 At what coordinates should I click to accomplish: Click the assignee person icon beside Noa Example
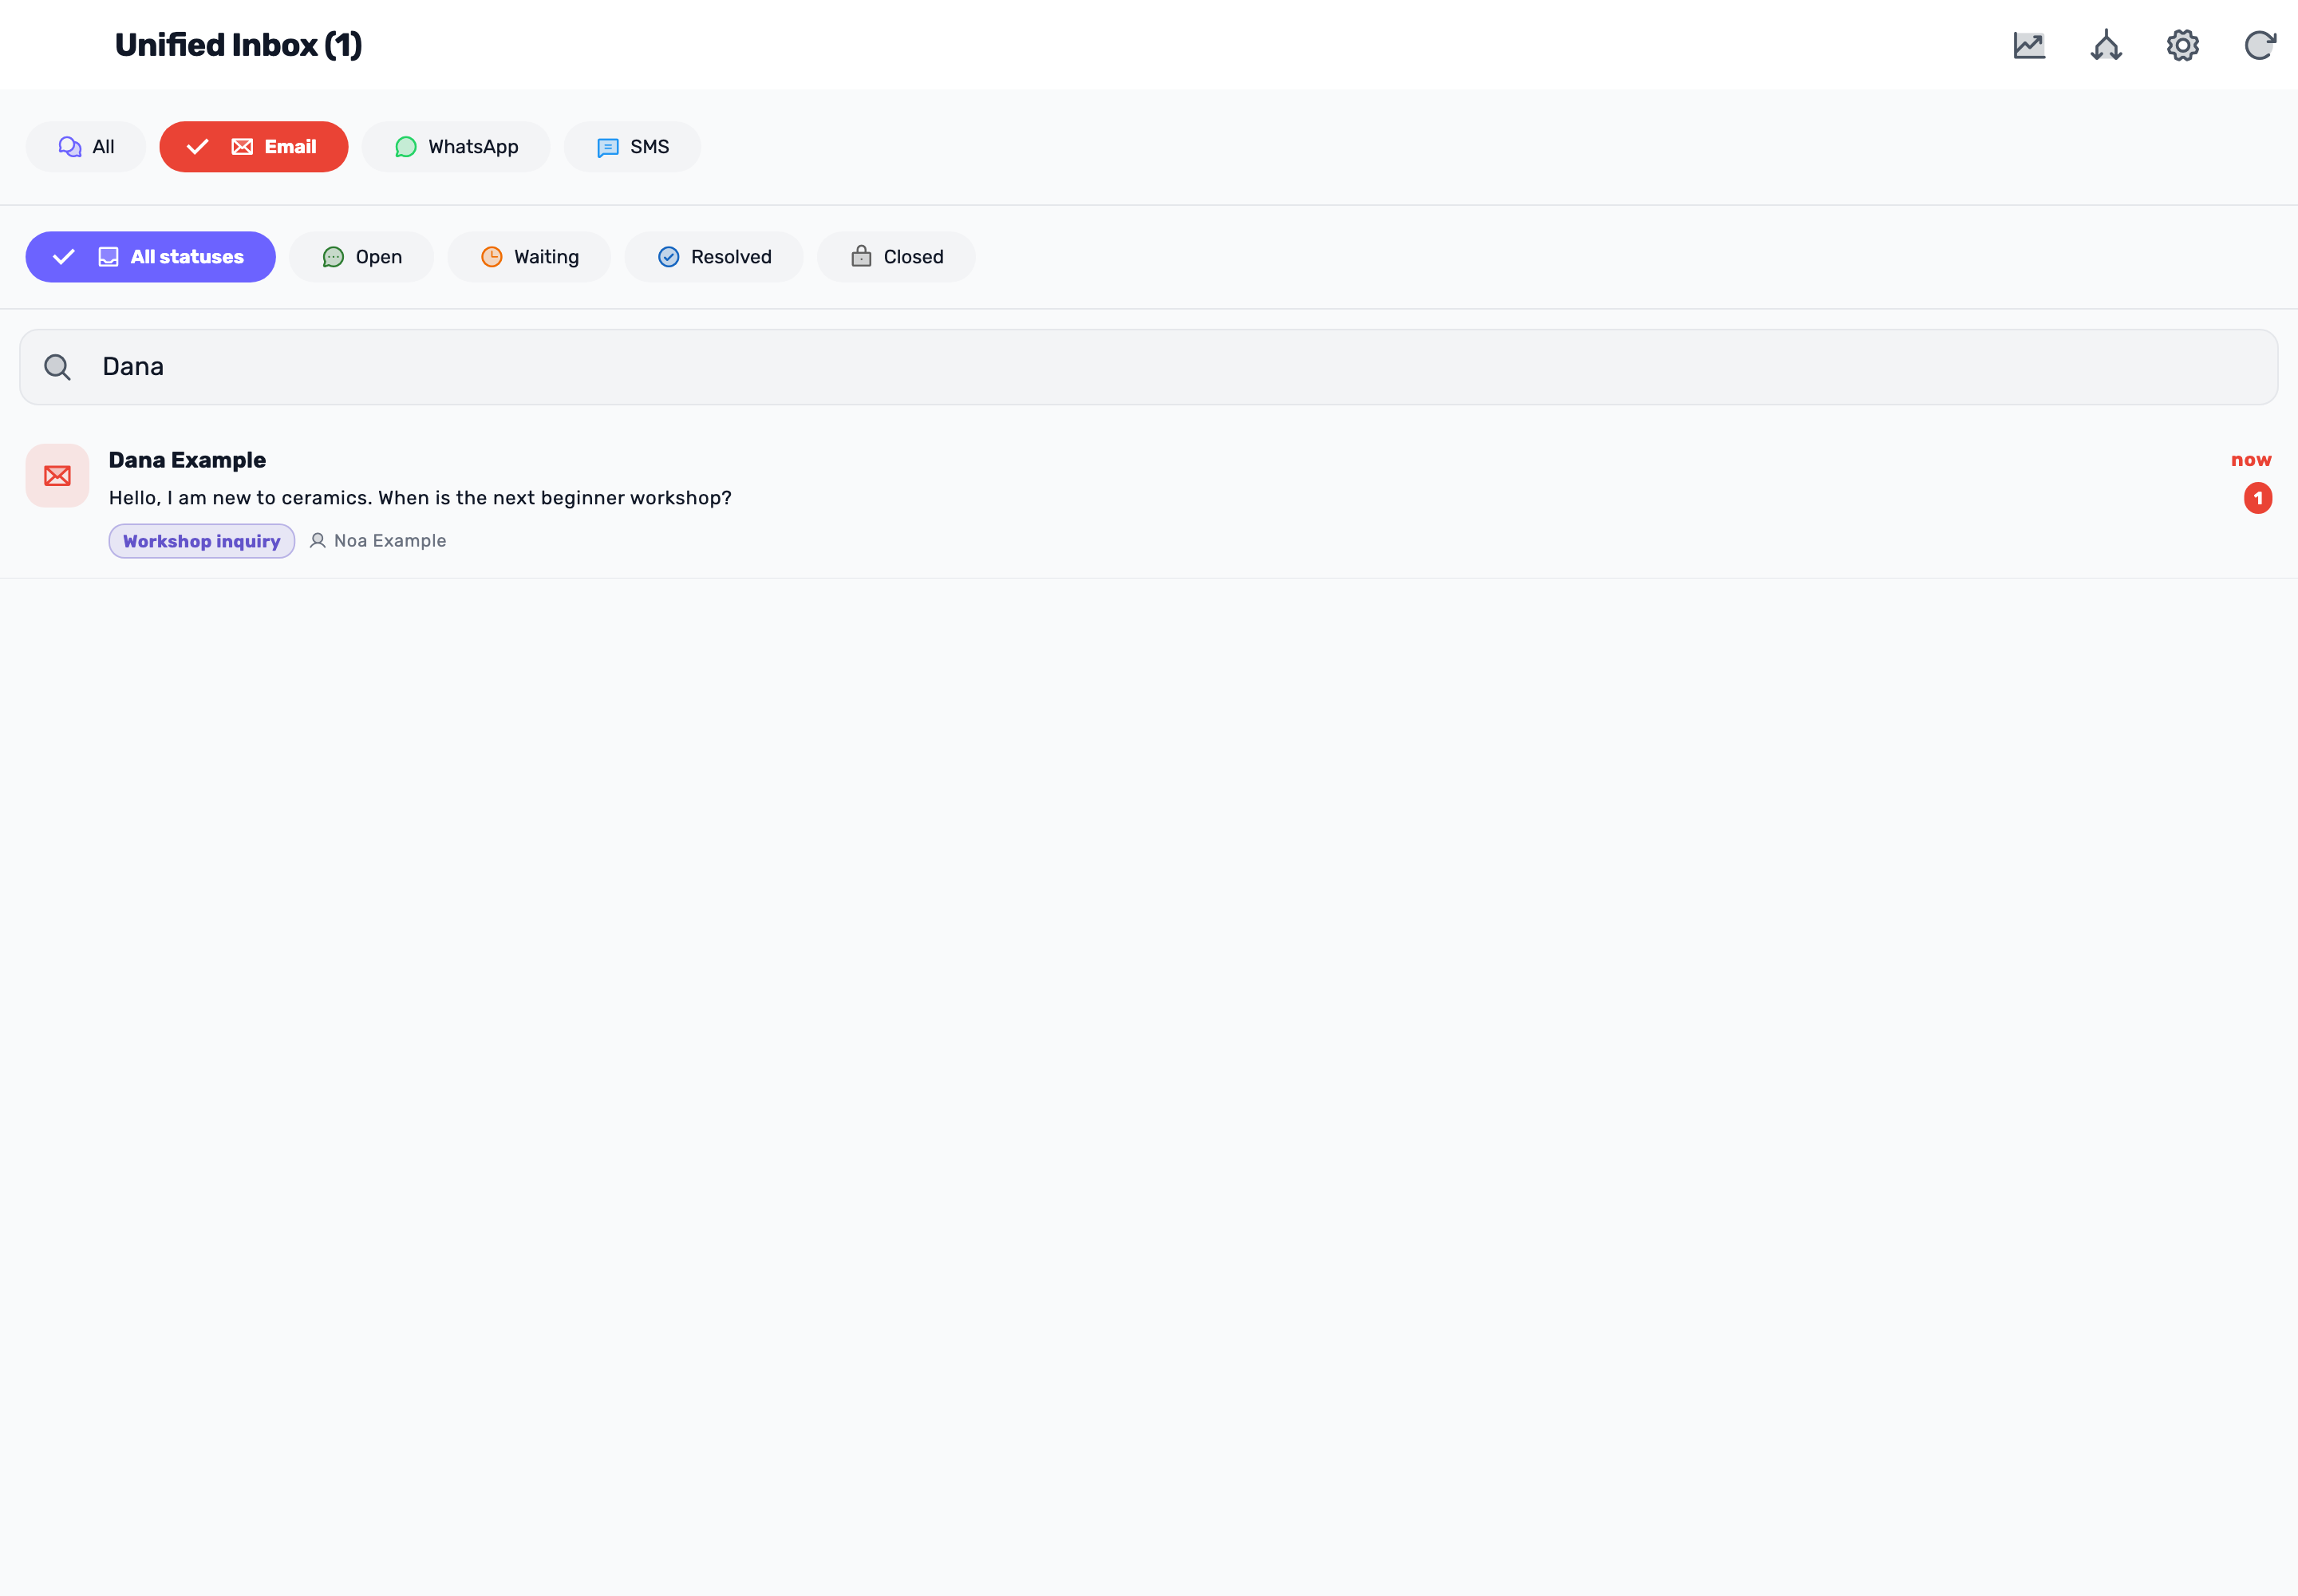pos(317,541)
